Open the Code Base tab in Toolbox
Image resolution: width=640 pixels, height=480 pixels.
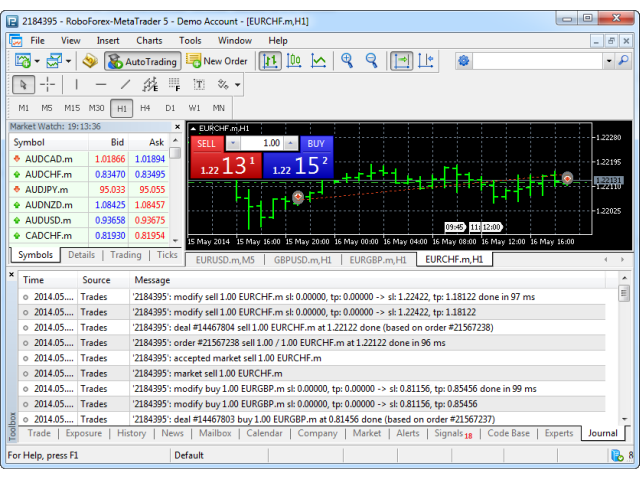(508, 433)
